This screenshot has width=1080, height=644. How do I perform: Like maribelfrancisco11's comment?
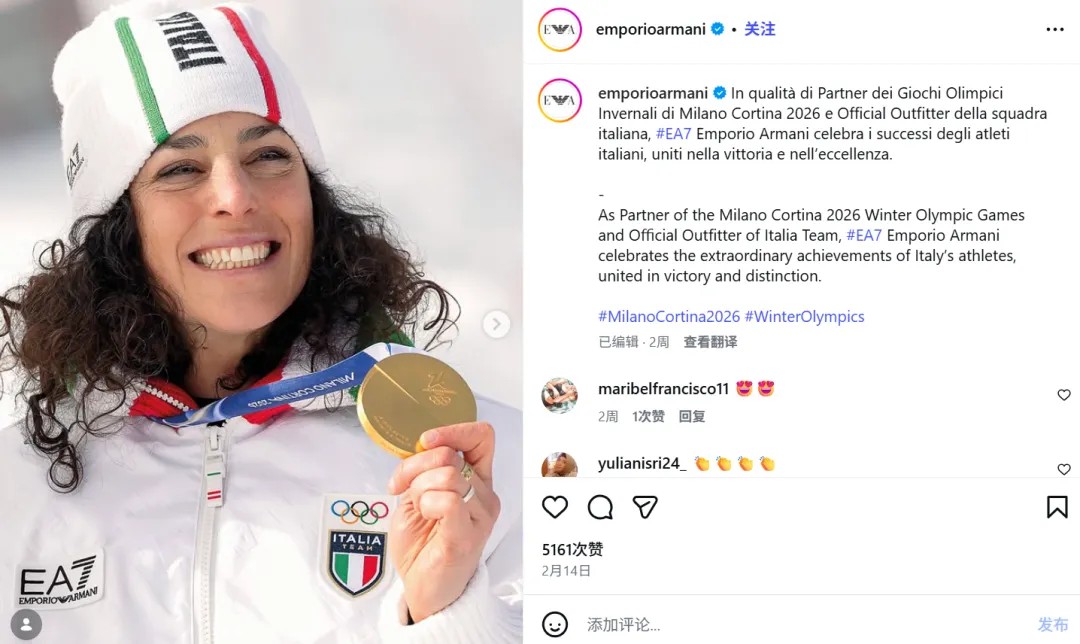1063,395
